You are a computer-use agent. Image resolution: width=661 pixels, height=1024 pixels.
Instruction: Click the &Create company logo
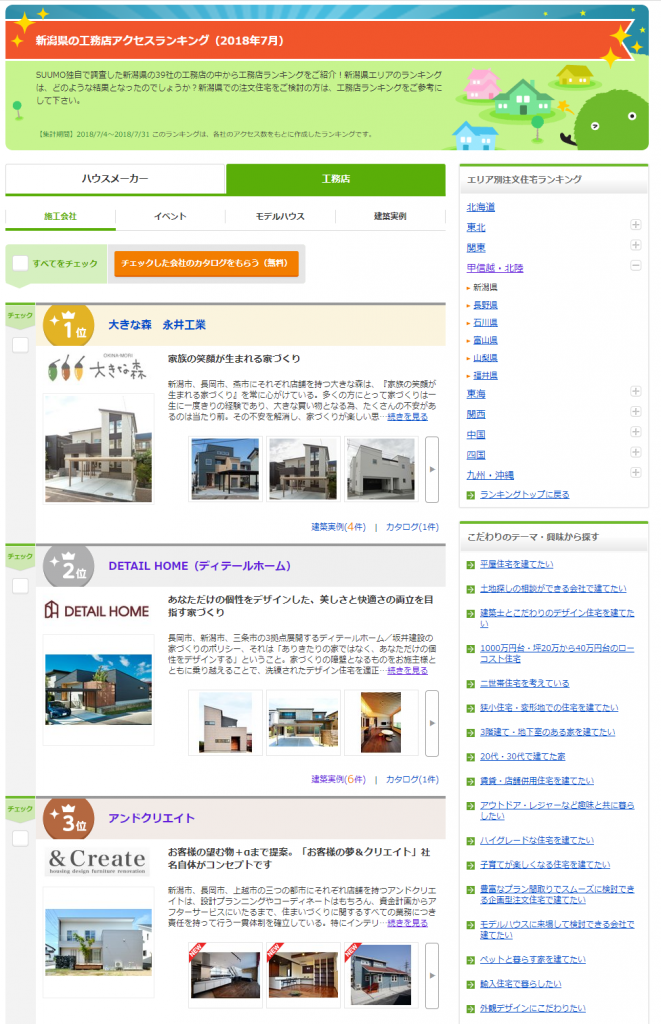point(97,860)
